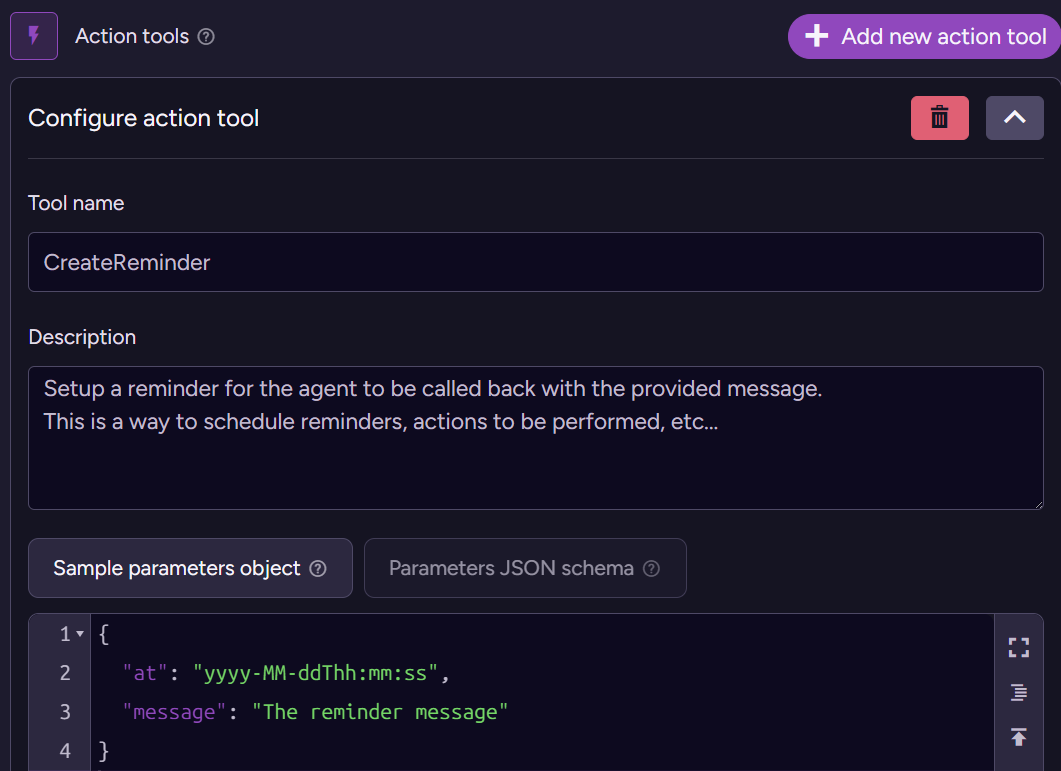Click the format code icon in editor
This screenshot has height=771, width=1061.
(x=1018, y=693)
